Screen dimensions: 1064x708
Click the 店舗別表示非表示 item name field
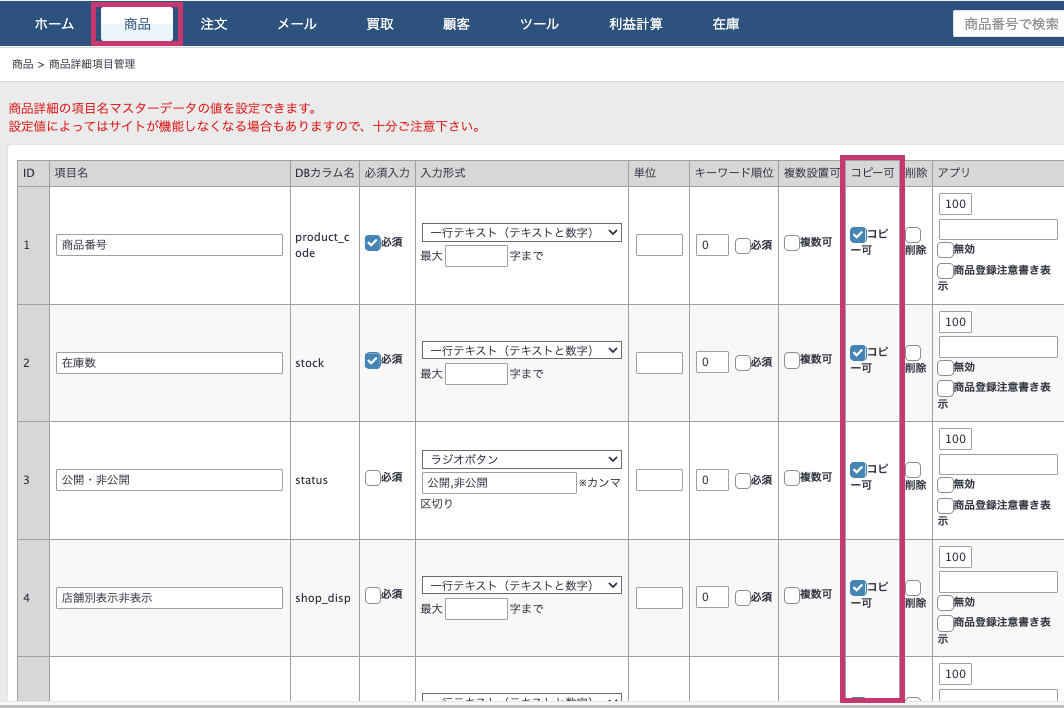(x=169, y=597)
